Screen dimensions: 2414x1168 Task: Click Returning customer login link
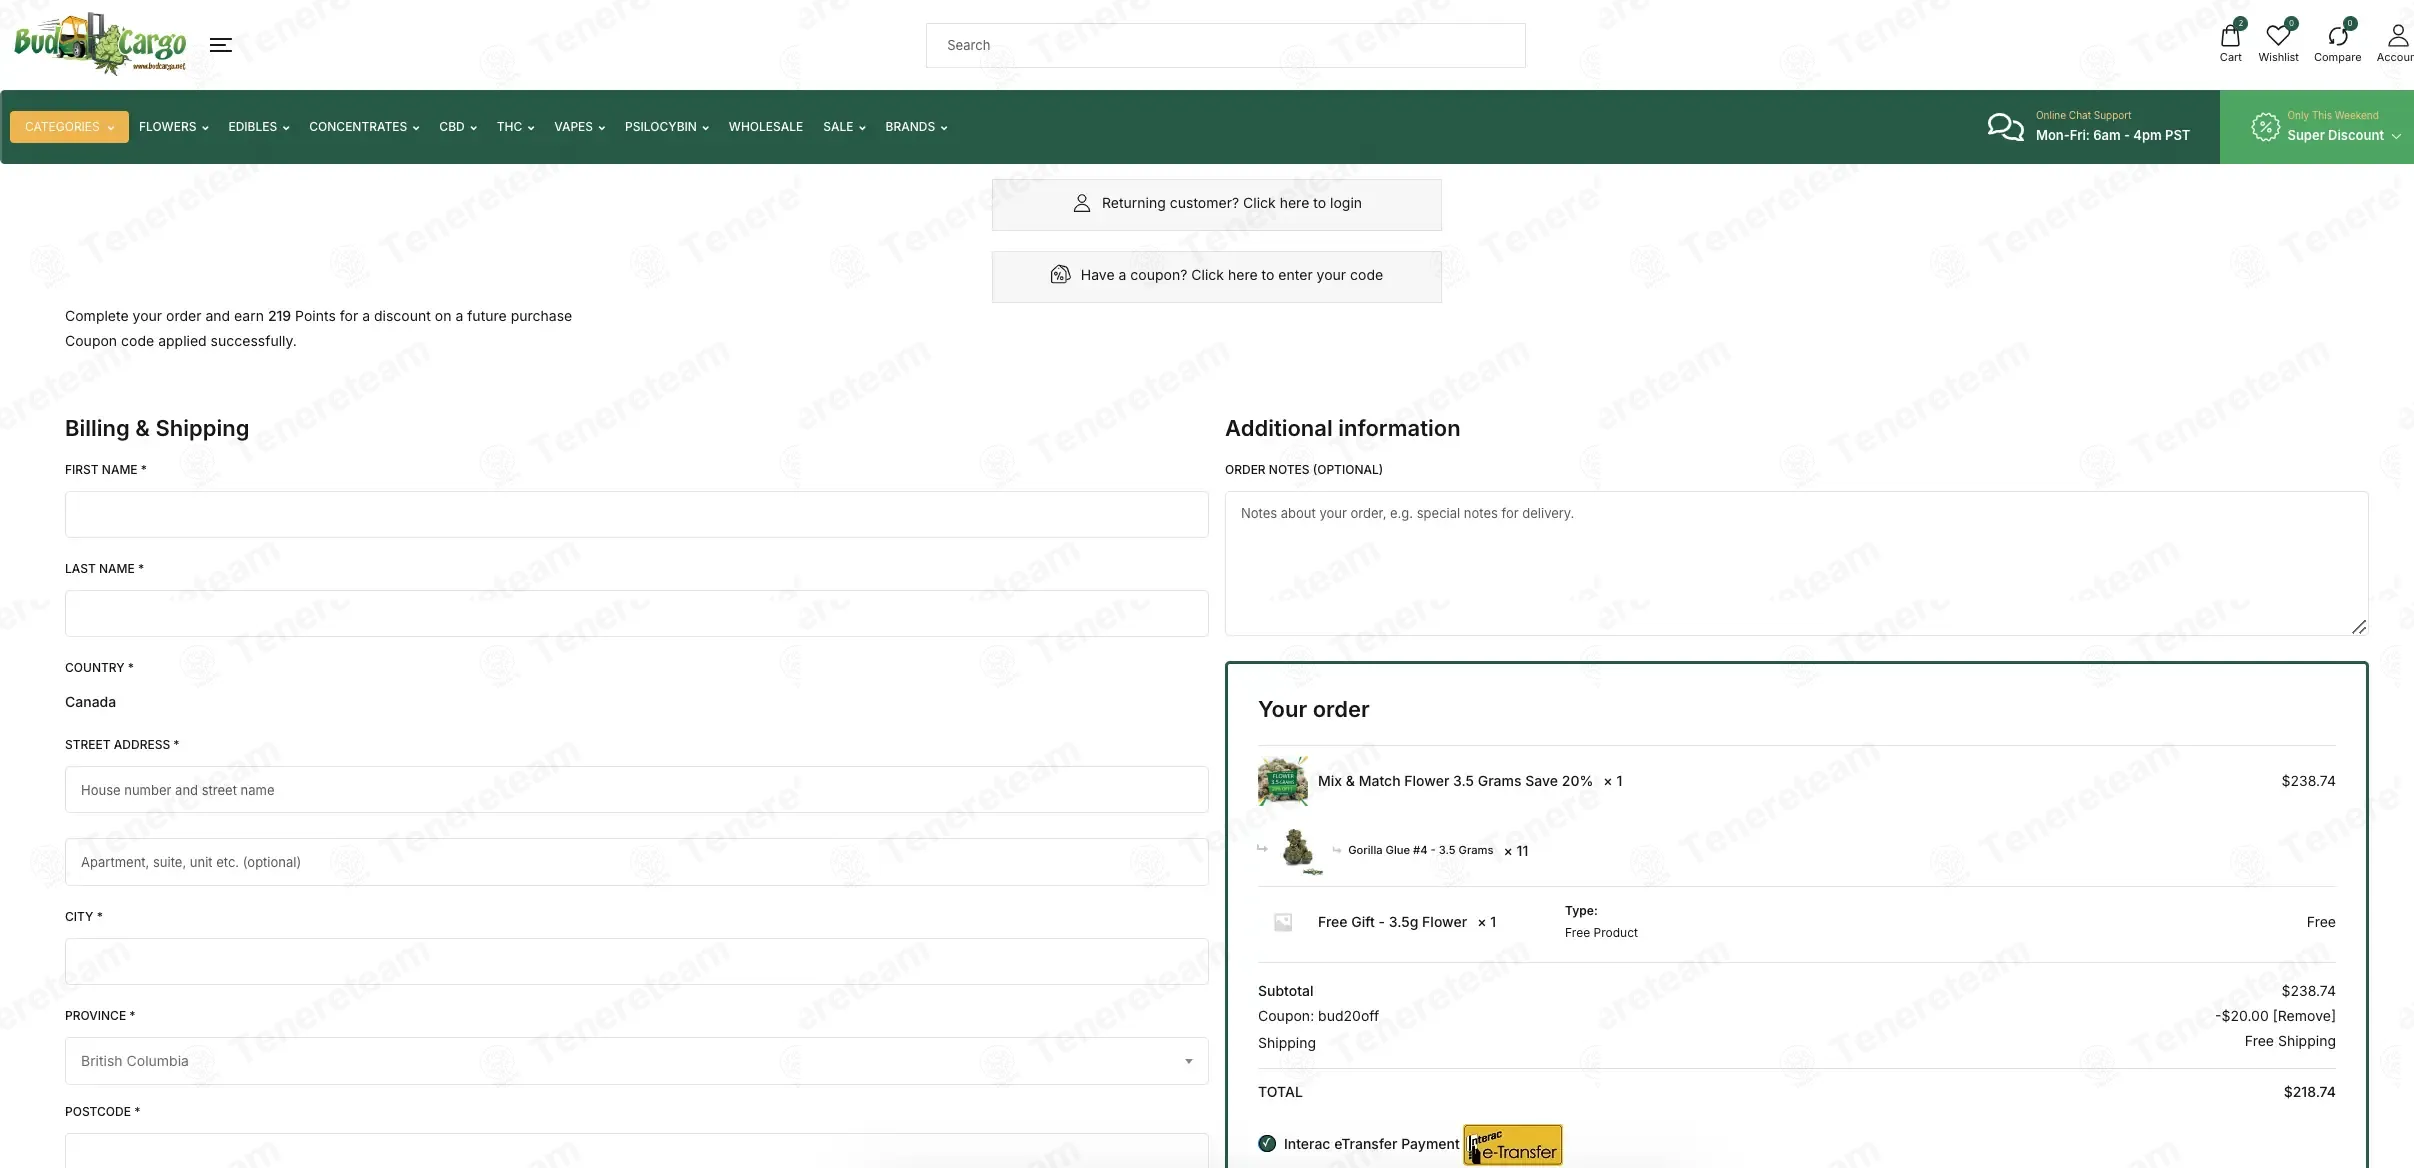1231,203
